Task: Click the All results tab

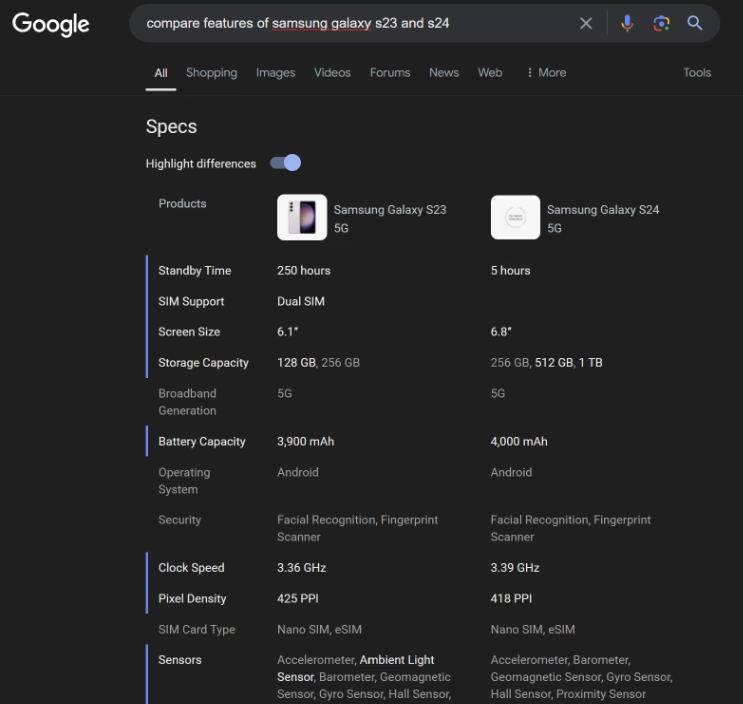Action: point(161,73)
